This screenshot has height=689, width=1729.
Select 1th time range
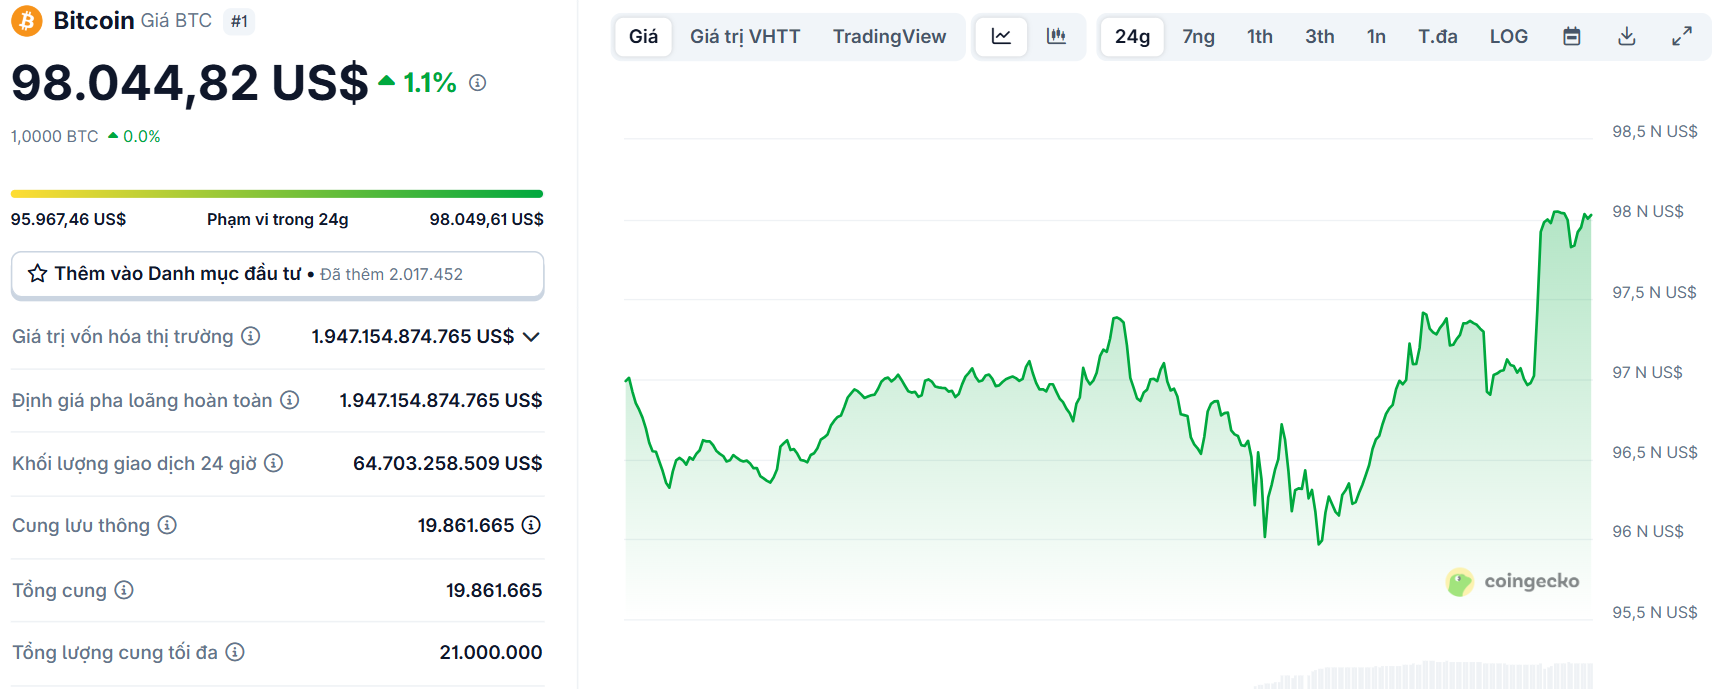pos(1260,37)
